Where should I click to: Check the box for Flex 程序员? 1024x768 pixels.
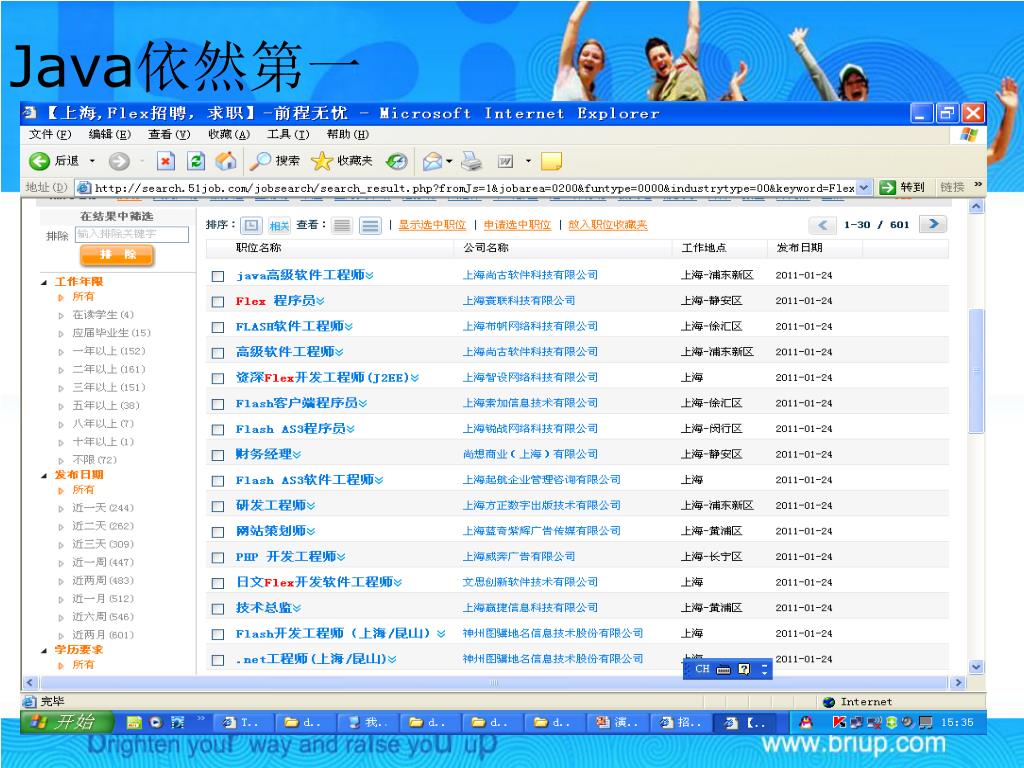(x=218, y=302)
